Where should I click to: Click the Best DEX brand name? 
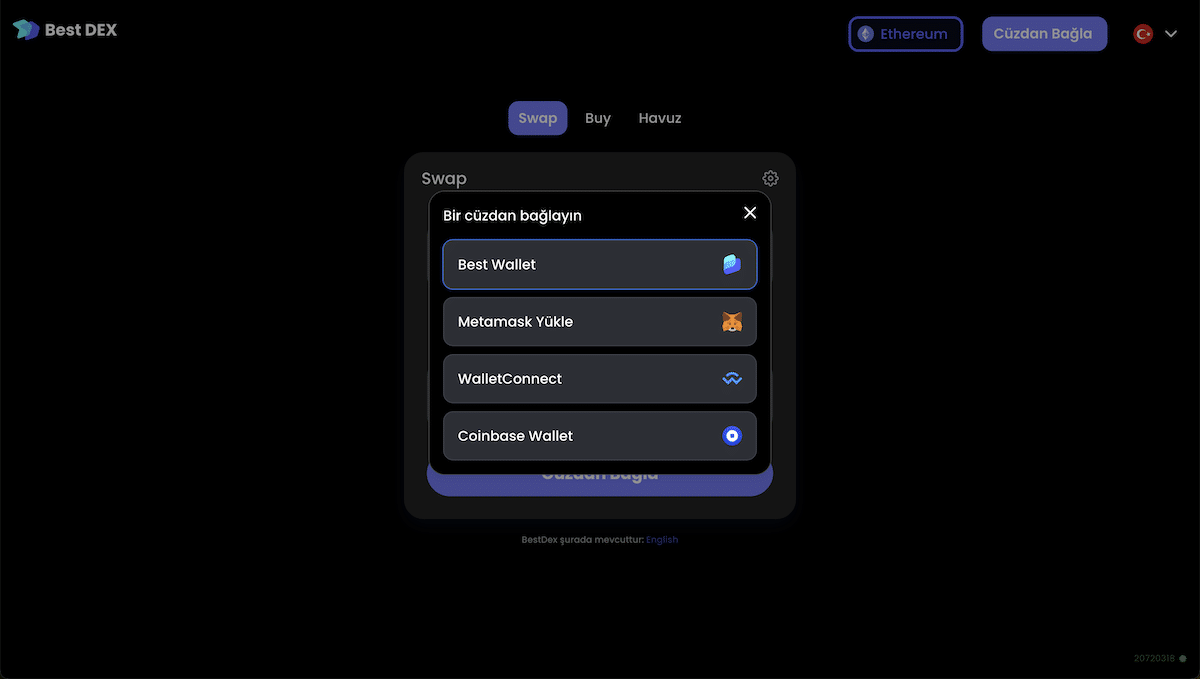81,30
